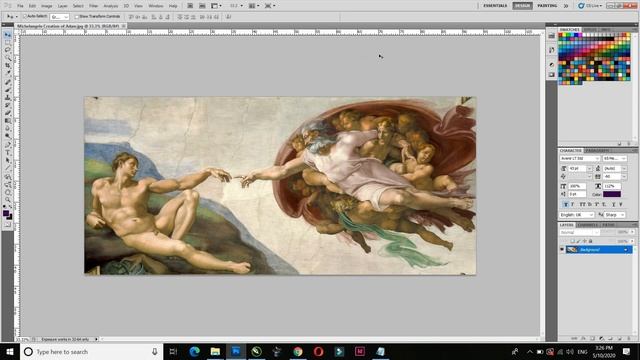This screenshot has width=640, height=360.
Task: Enable the Auto-Select checkbox
Action: tap(25, 16)
